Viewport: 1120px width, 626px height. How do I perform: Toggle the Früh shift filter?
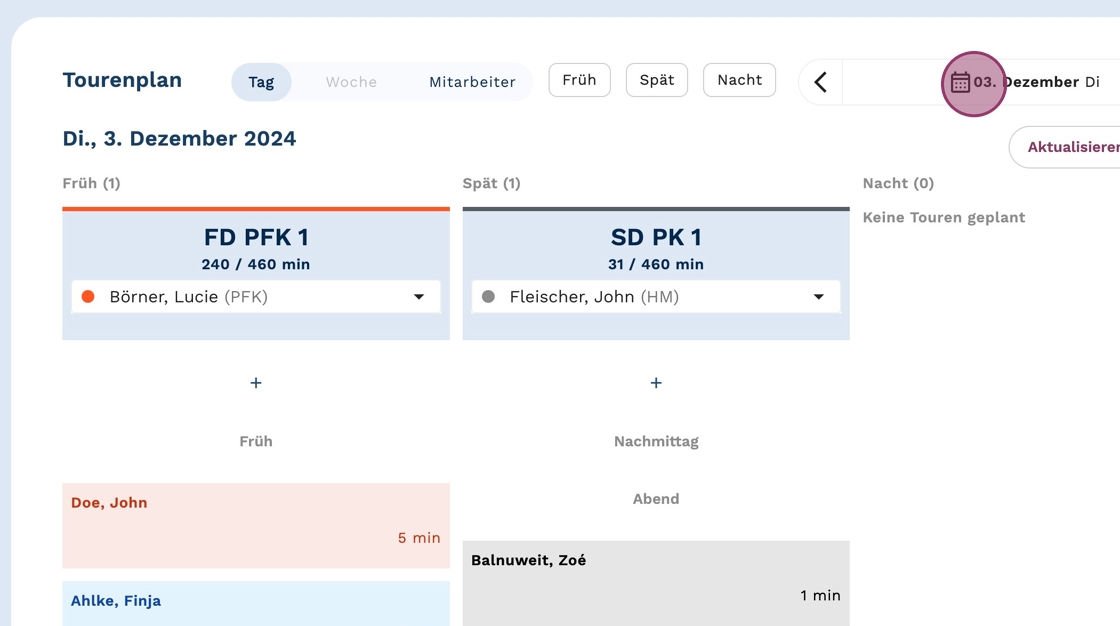pos(579,80)
